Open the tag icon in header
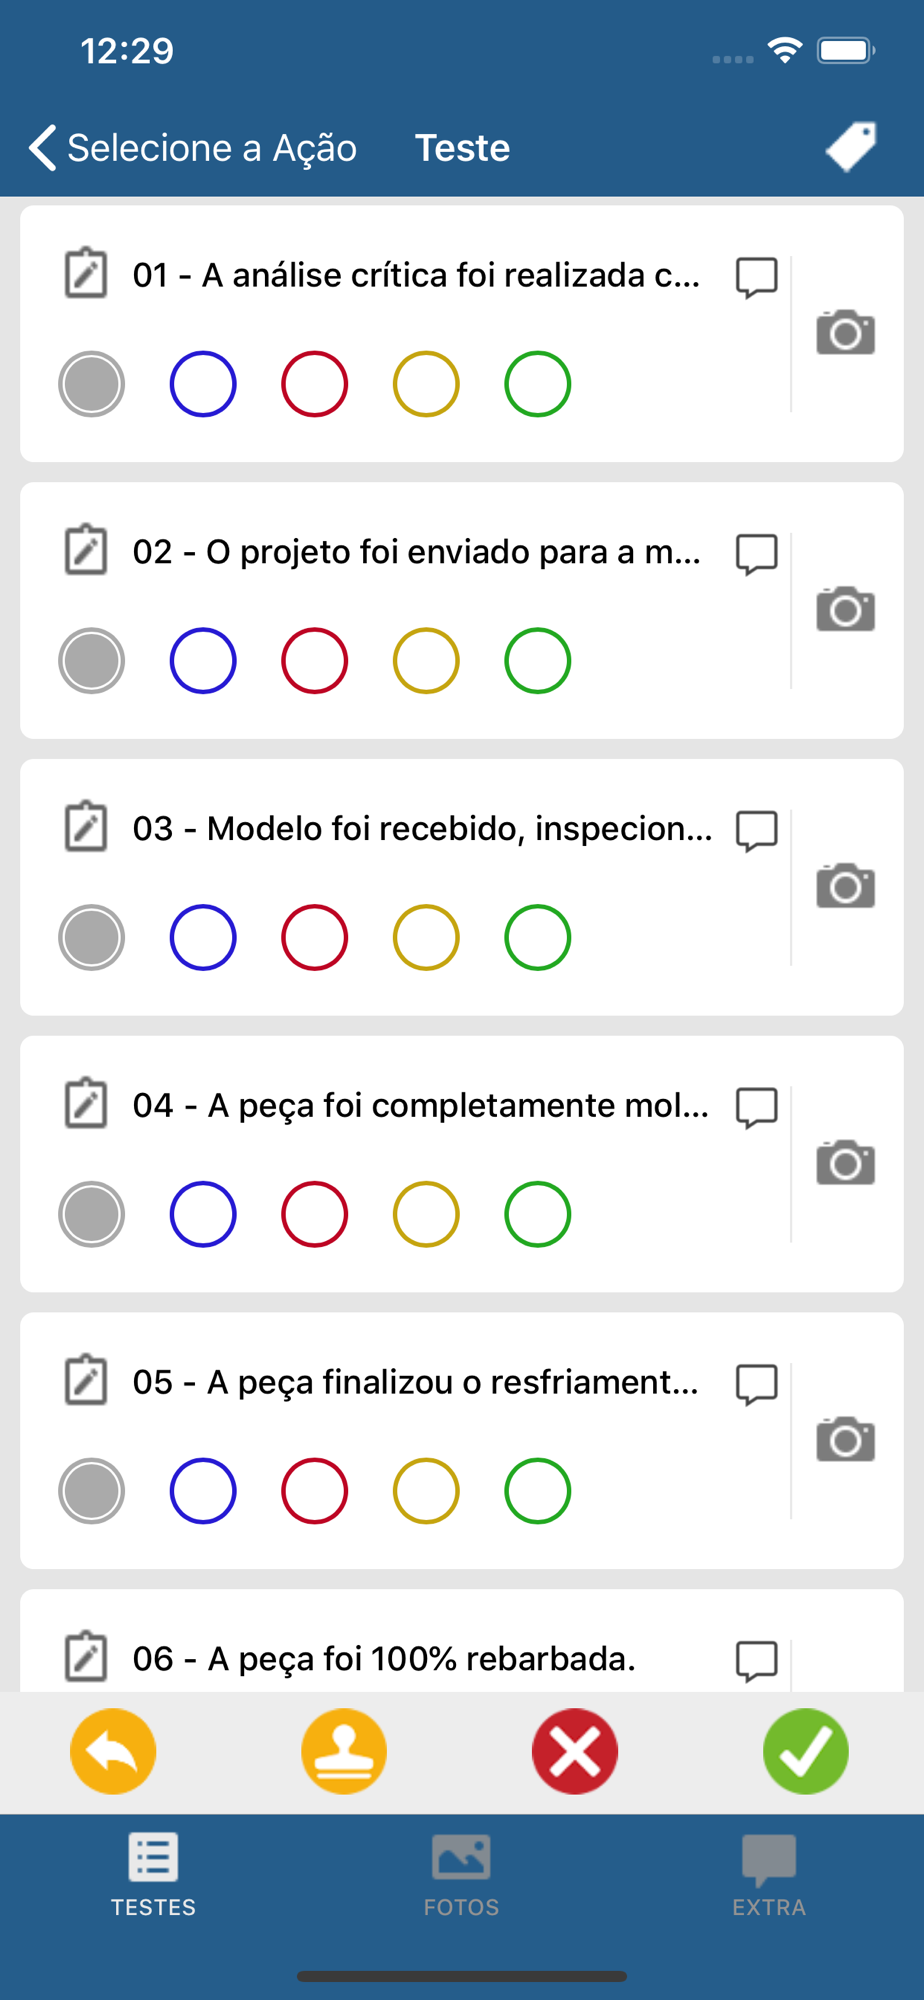 click(851, 147)
